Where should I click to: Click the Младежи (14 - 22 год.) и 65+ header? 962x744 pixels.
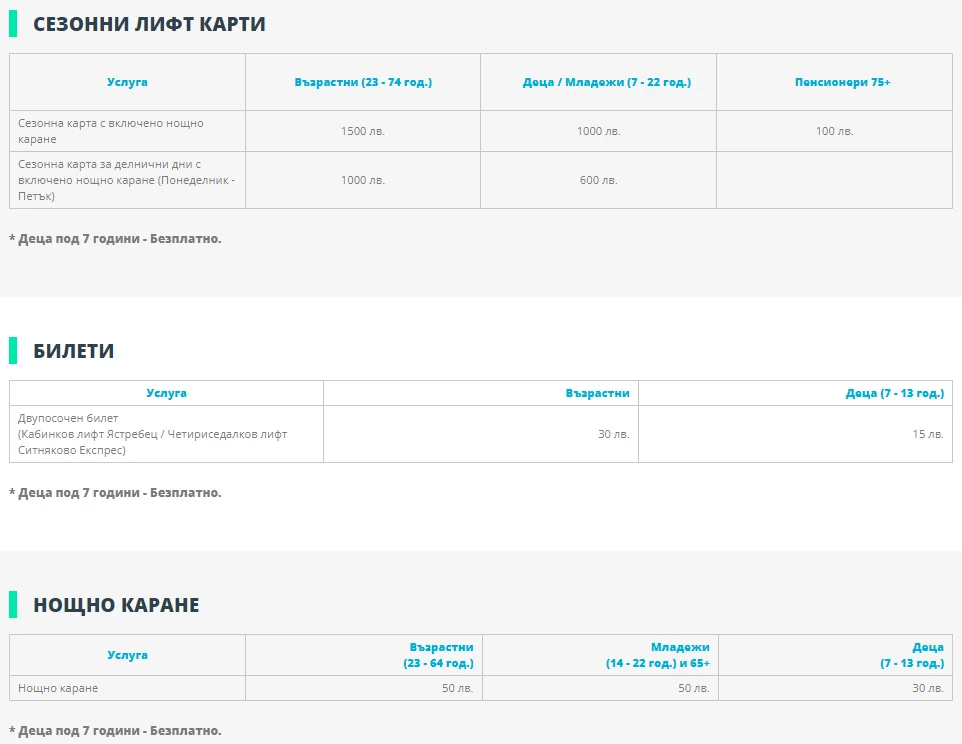coord(657,655)
